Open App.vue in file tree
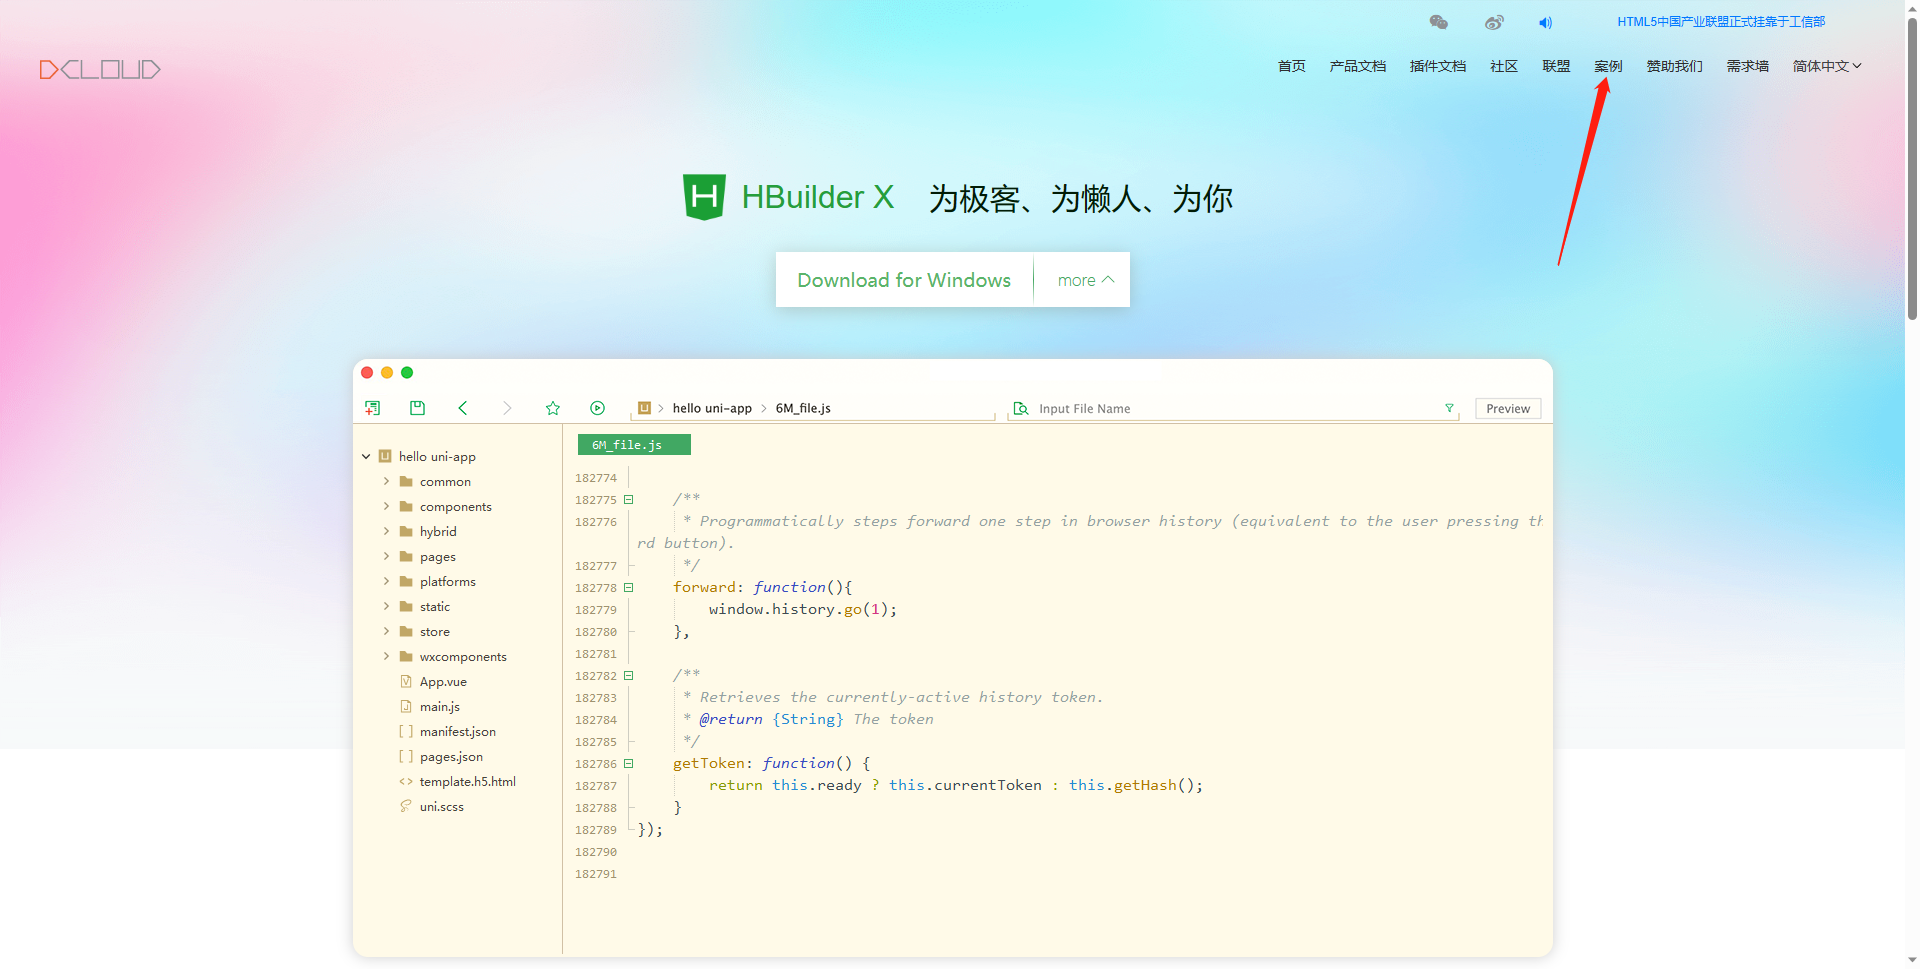This screenshot has height=969, width=1920. (x=443, y=681)
